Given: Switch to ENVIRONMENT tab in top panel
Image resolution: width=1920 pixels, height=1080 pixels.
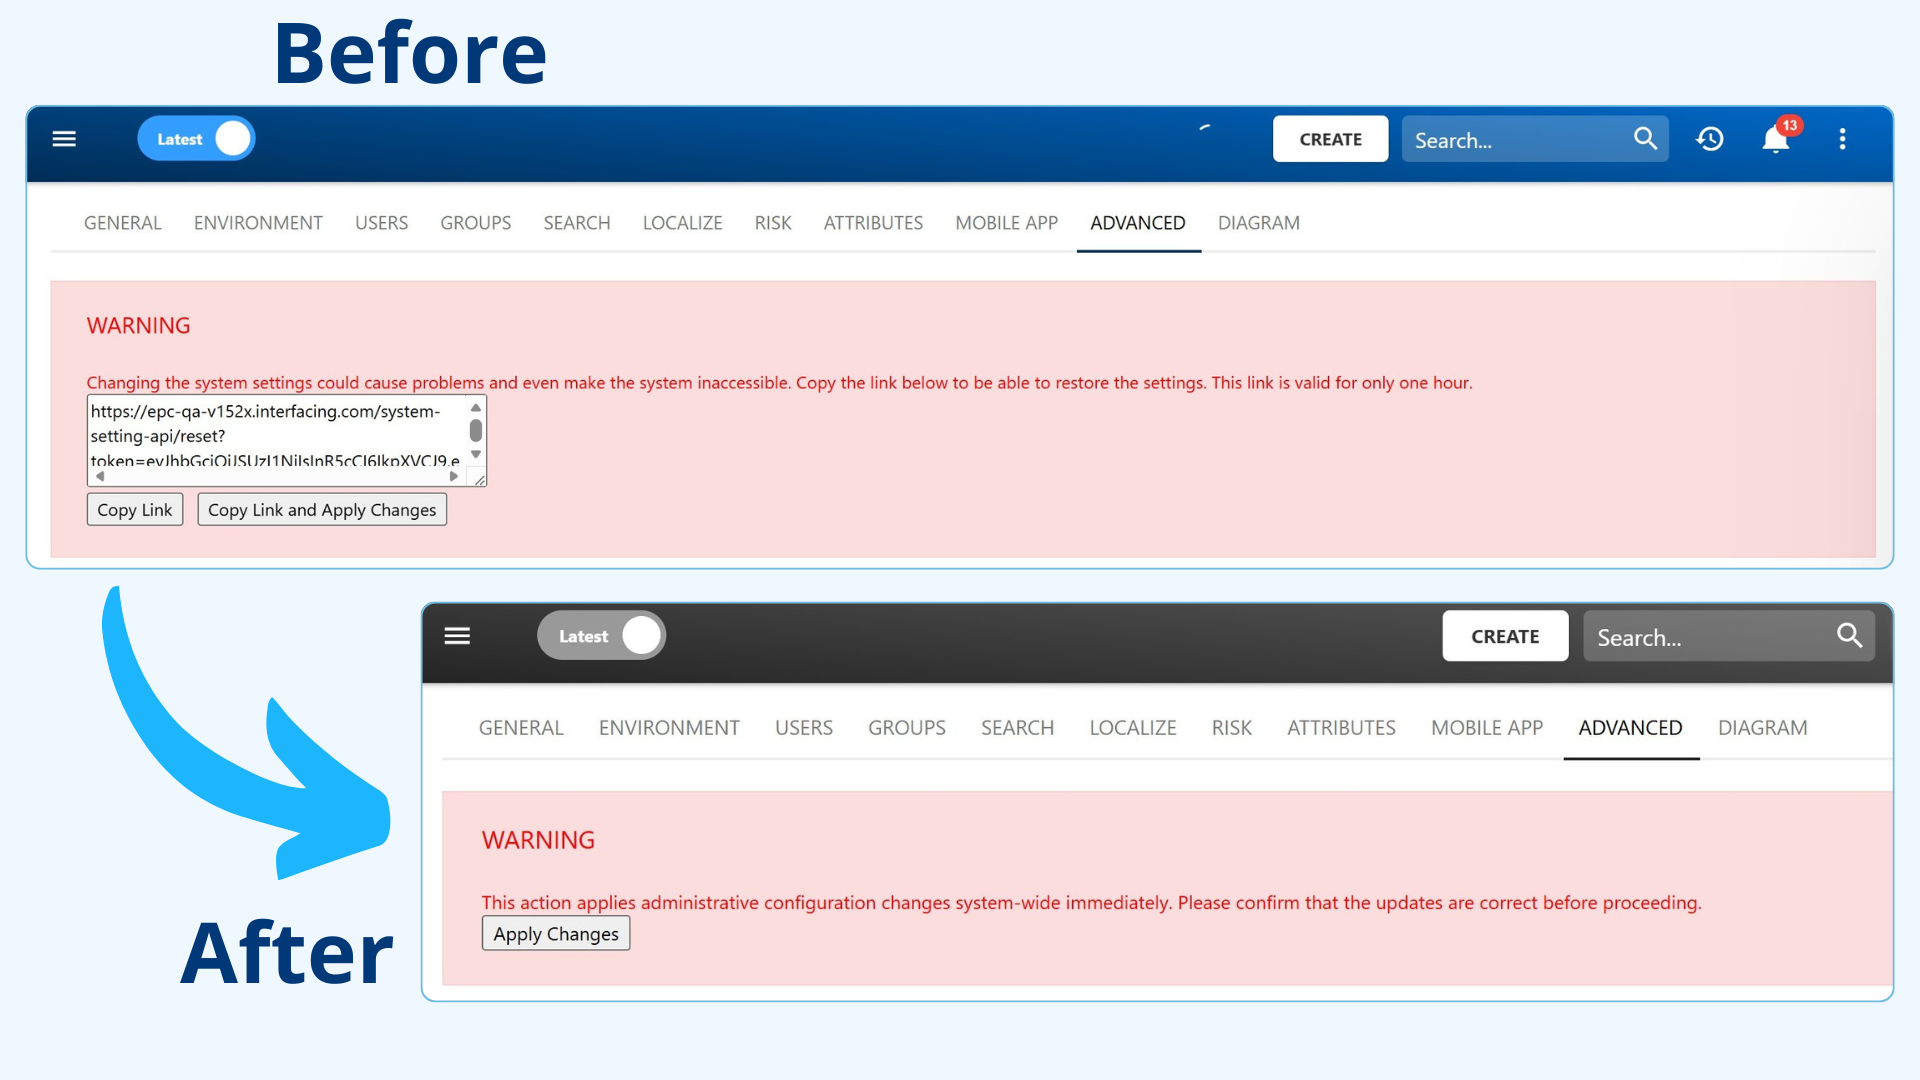Looking at the screenshot, I should pos(258,223).
